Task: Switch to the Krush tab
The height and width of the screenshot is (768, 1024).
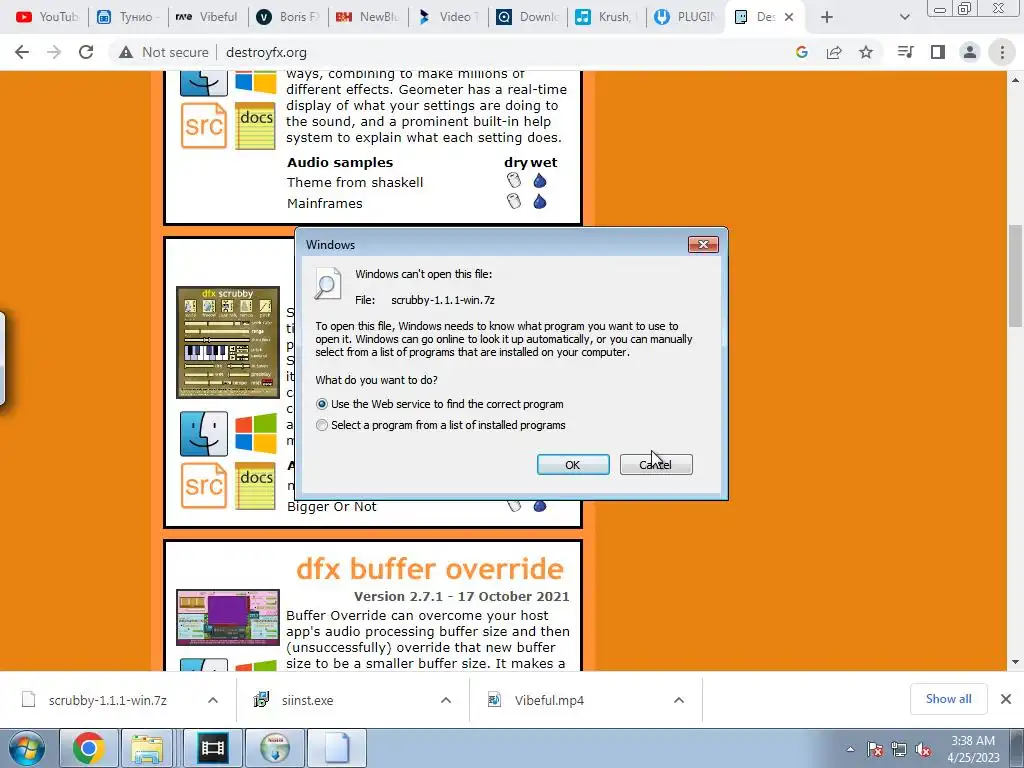Action: click(607, 17)
